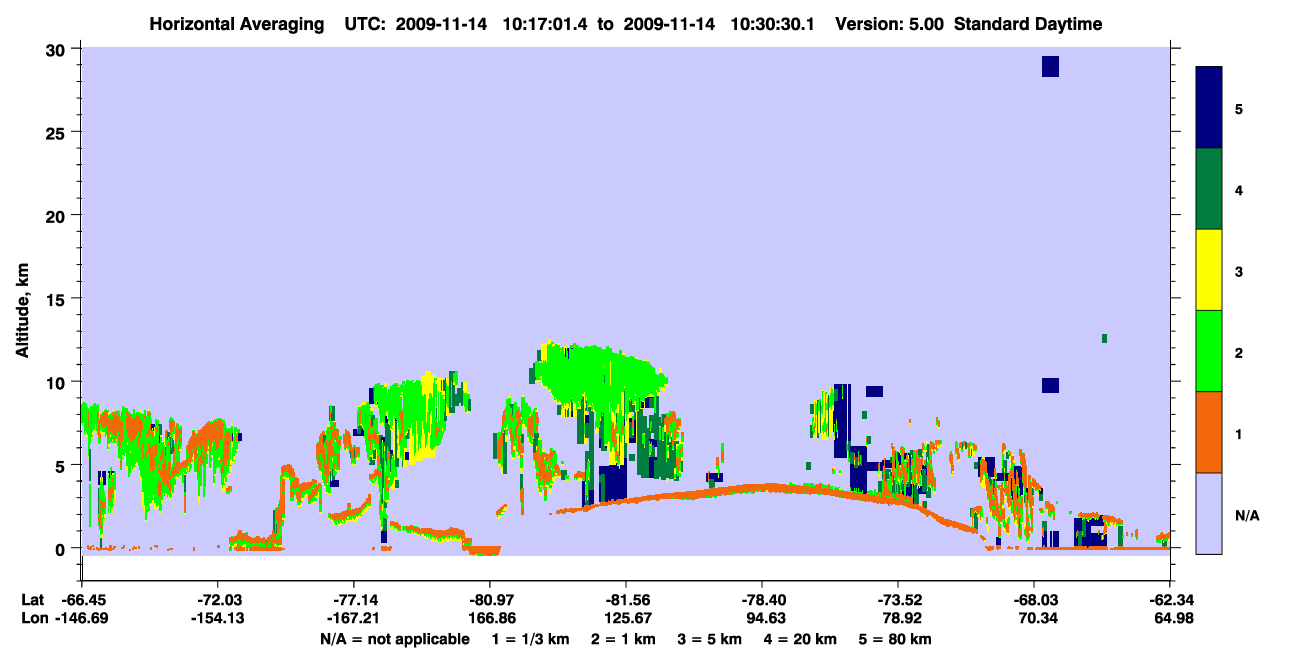Click 'Standard Daytime' in the title

1028,24
